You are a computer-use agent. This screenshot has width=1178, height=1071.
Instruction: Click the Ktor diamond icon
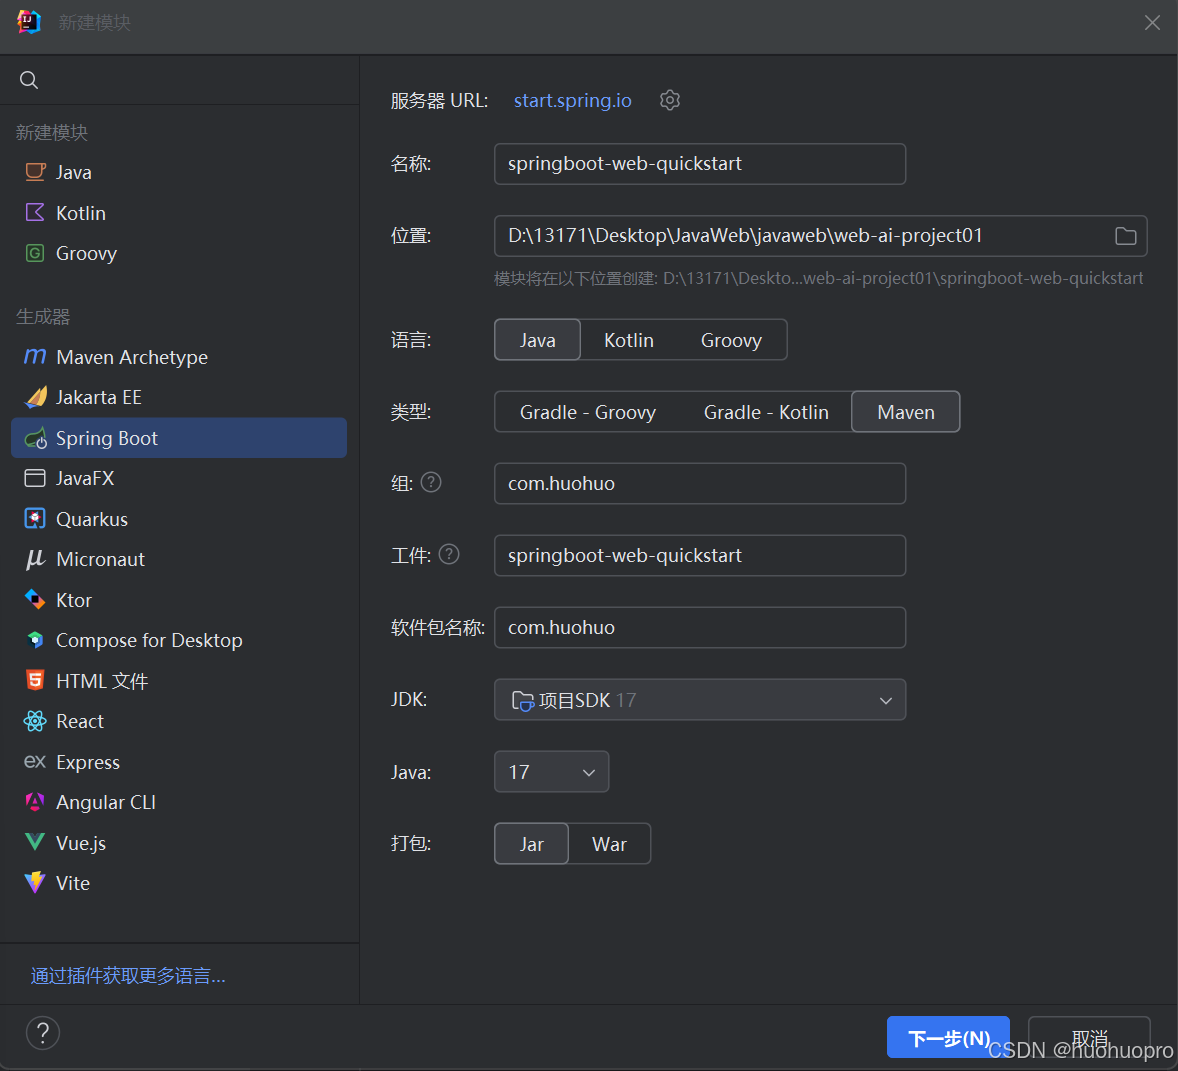tap(35, 599)
